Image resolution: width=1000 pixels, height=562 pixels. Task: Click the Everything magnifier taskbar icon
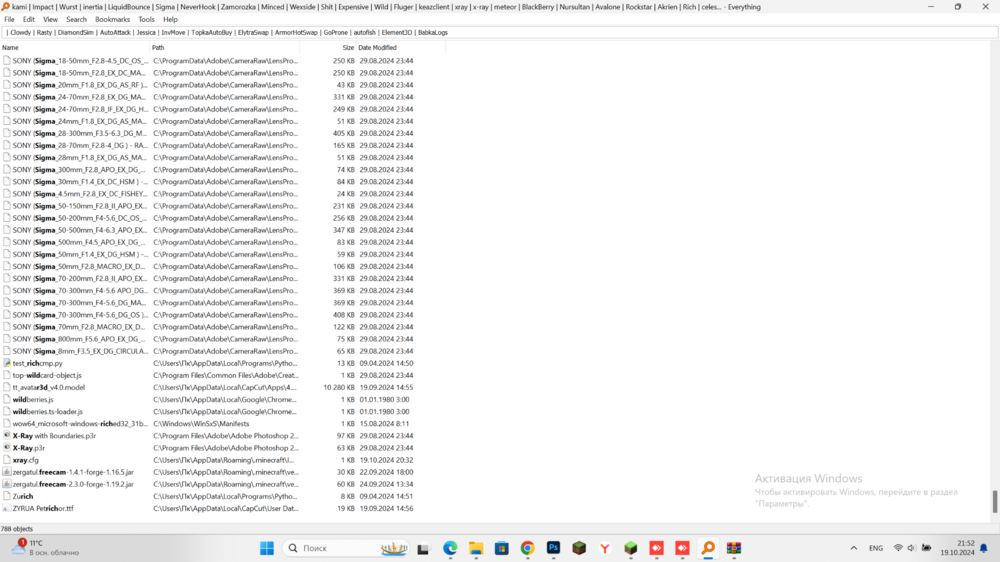[x=708, y=548]
